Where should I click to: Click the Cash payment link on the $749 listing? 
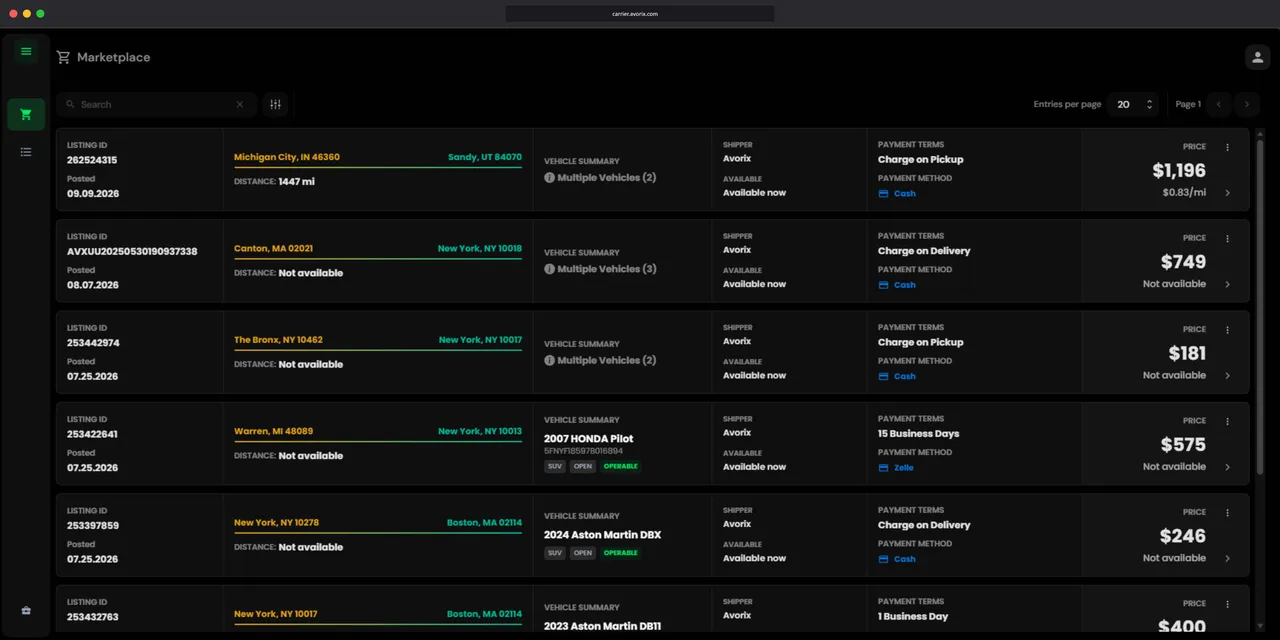(x=904, y=285)
